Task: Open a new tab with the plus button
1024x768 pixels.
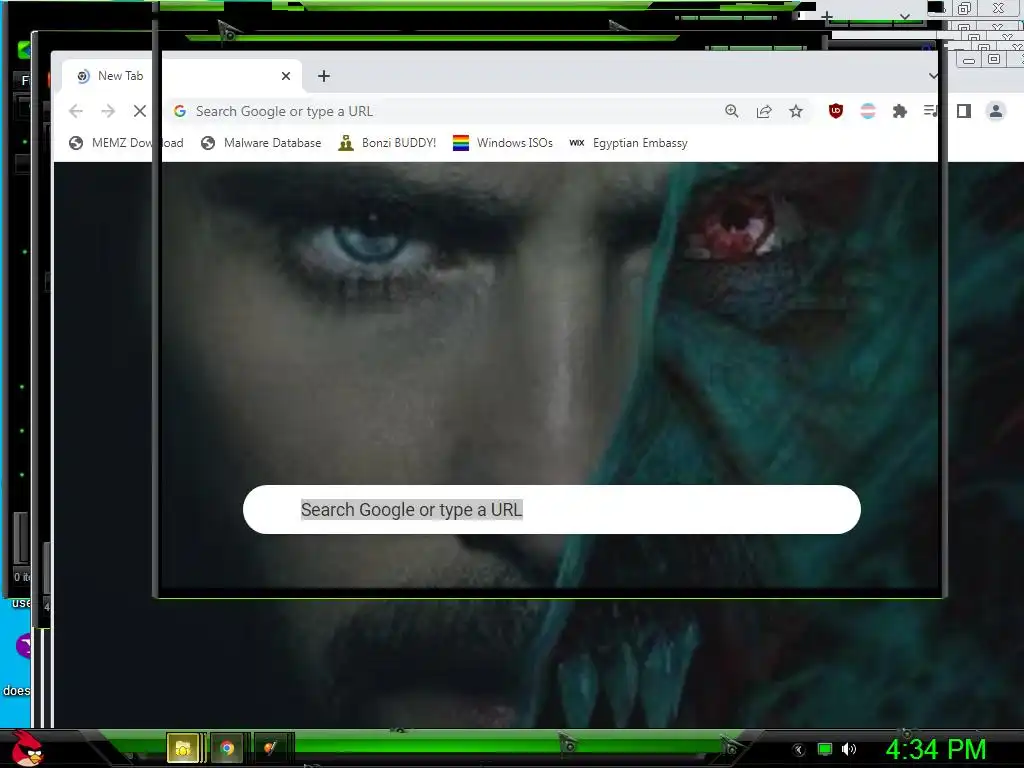Action: pyautogui.click(x=324, y=76)
